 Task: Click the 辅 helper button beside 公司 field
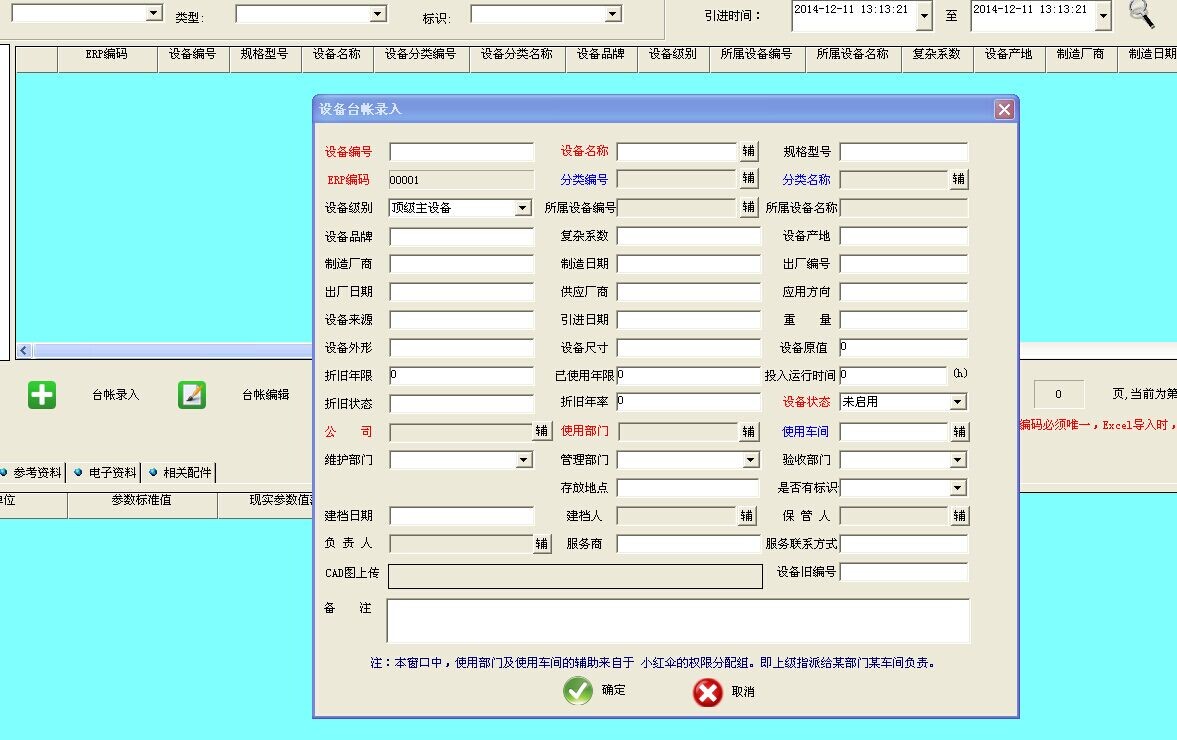pos(541,431)
